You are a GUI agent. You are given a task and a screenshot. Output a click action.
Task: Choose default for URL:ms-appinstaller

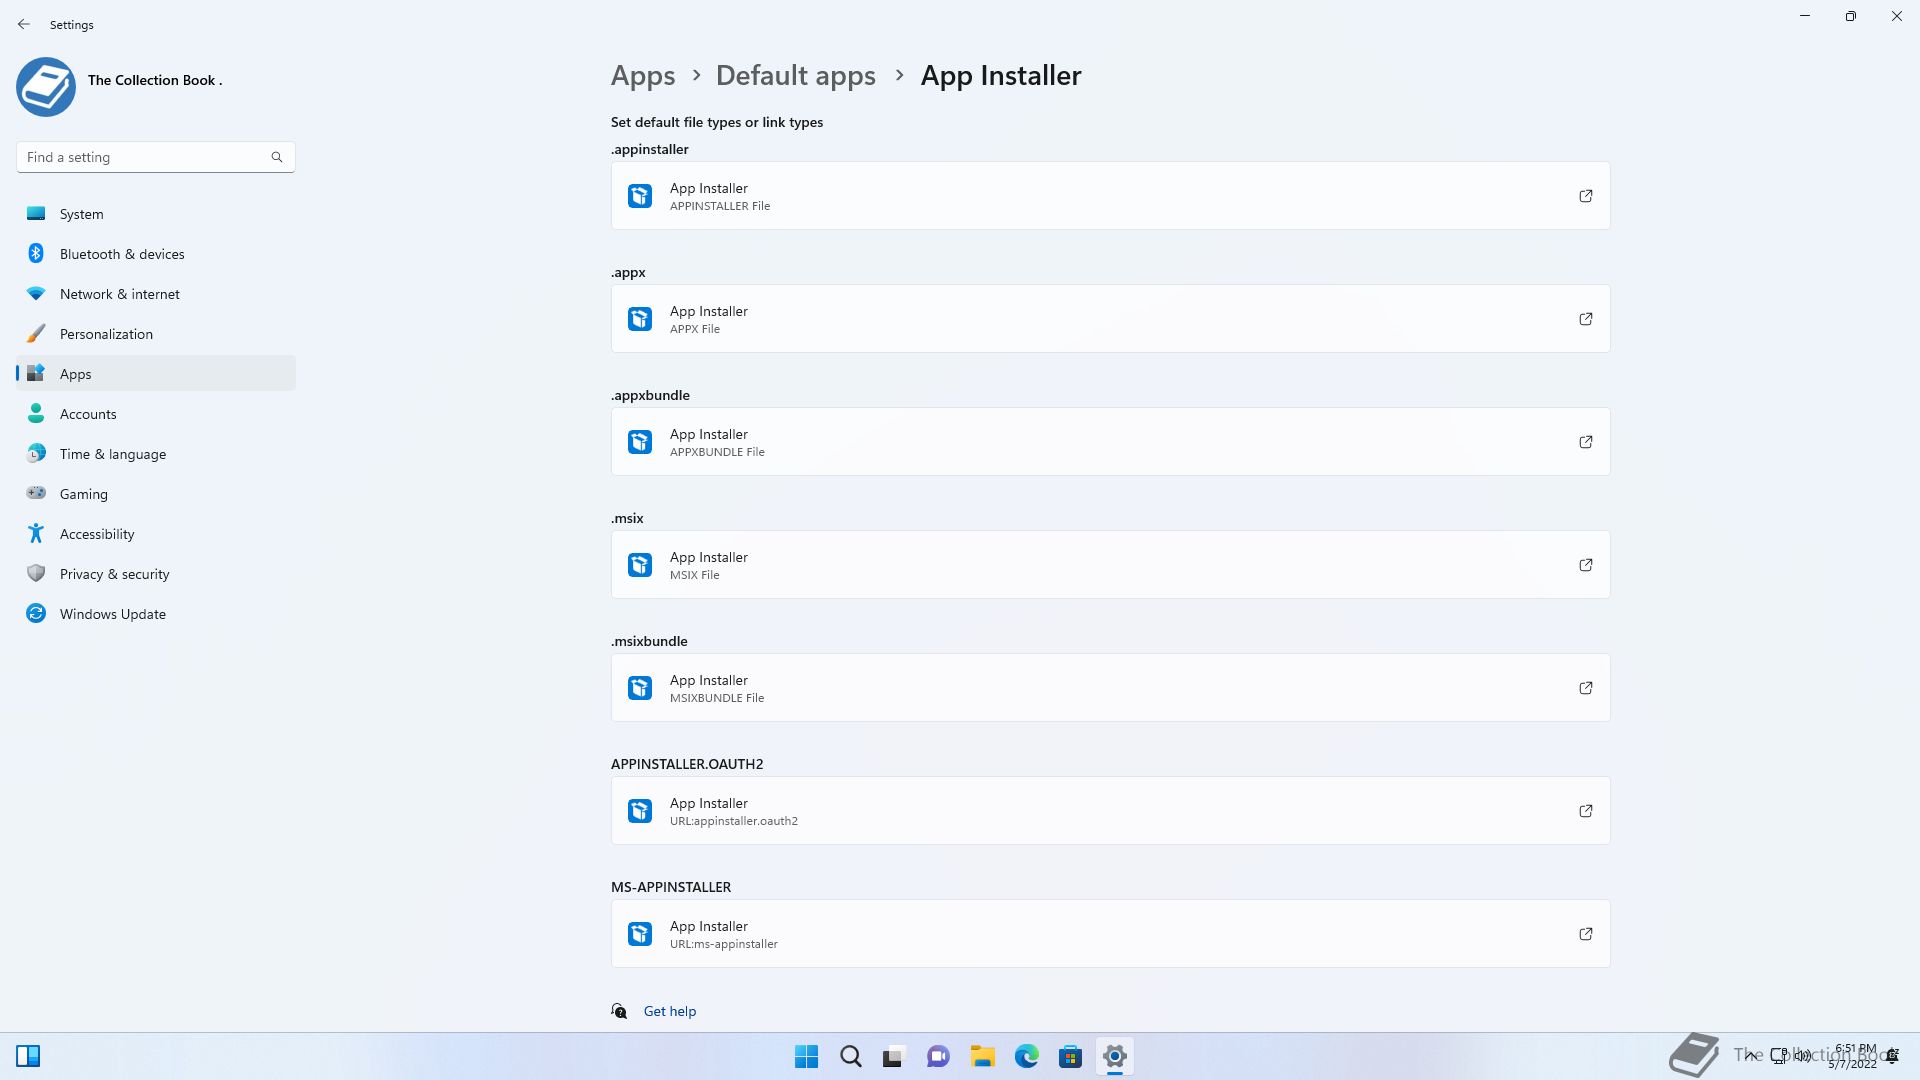(x=1110, y=934)
